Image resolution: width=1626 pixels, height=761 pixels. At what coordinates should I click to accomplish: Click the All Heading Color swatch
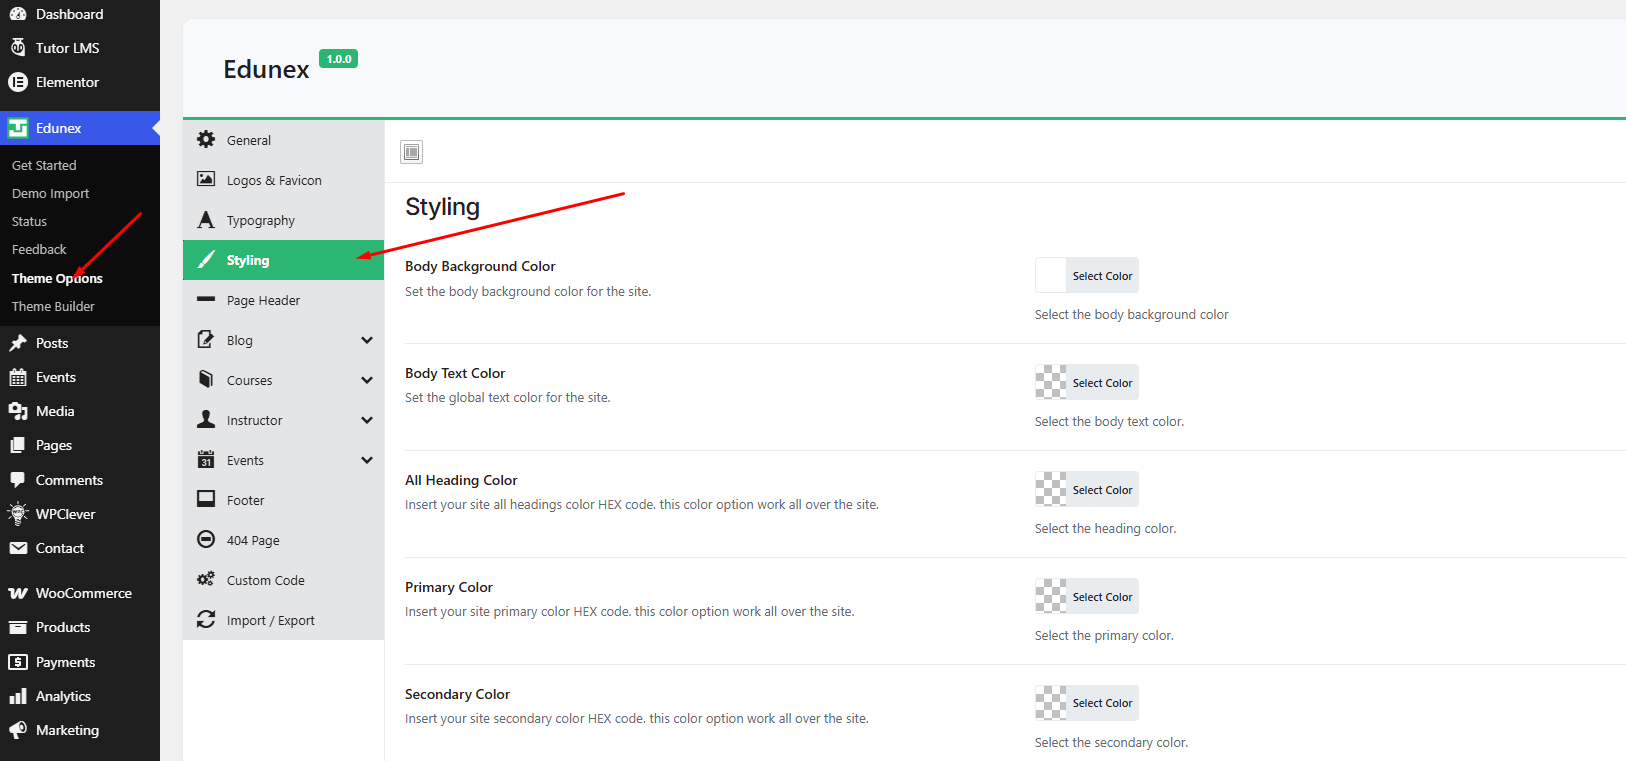pyautogui.click(x=1051, y=489)
